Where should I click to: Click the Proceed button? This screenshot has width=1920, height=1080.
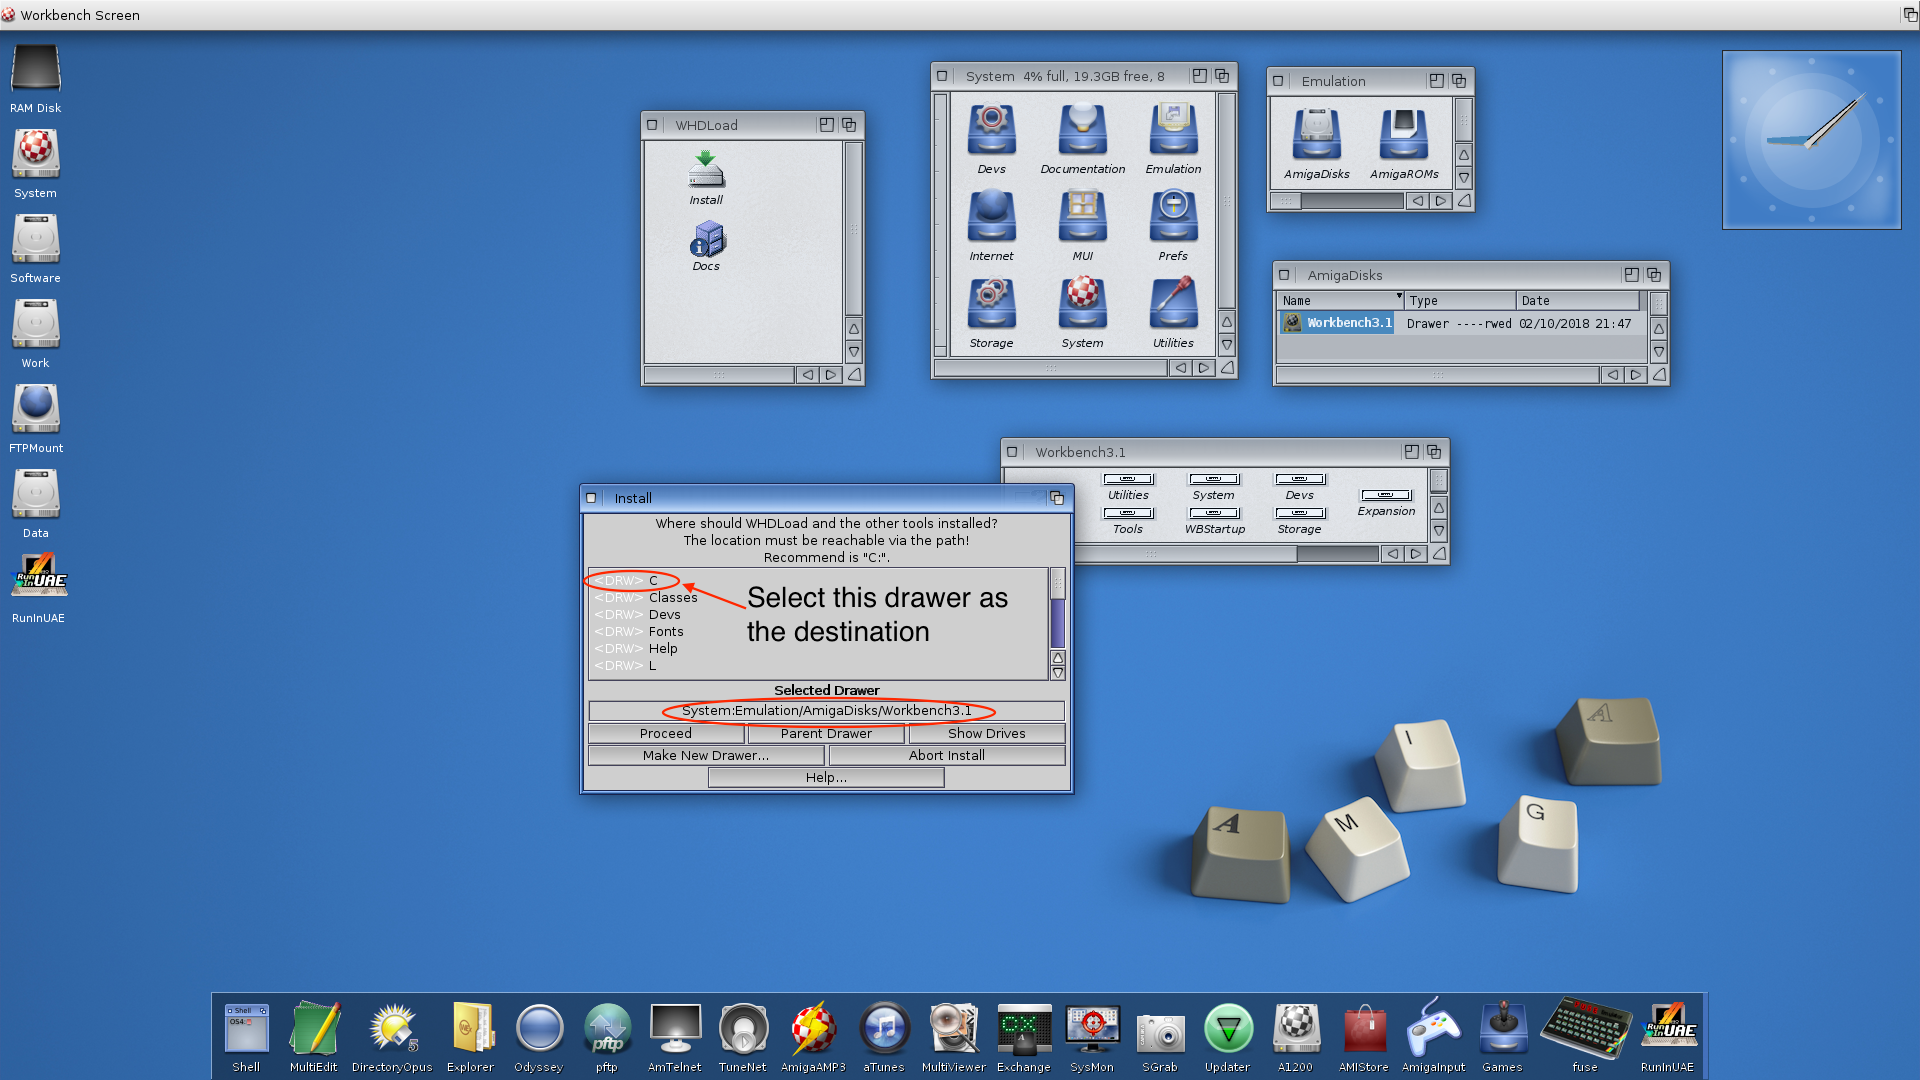(665, 733)
